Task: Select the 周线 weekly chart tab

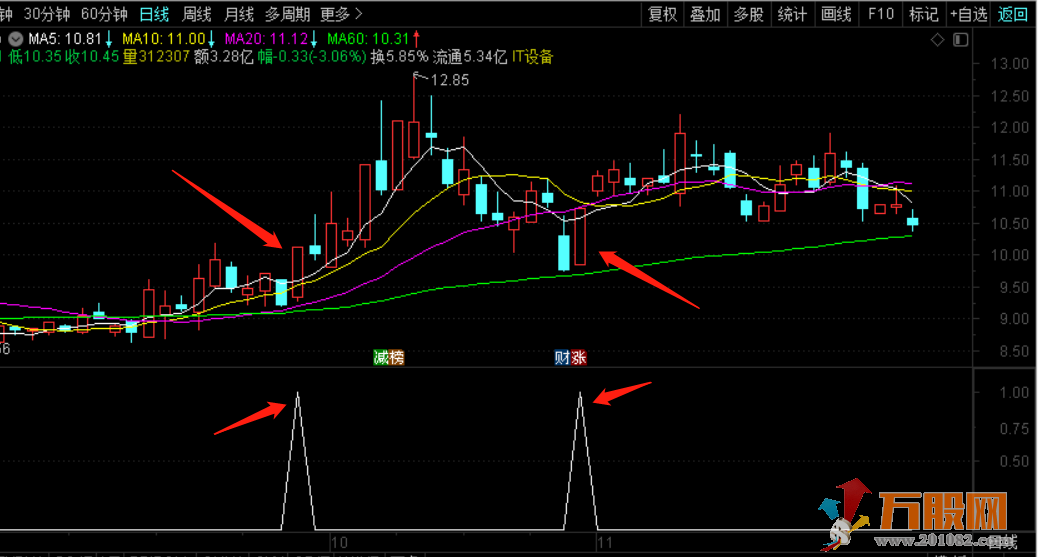Action: (x=197, y=14)
